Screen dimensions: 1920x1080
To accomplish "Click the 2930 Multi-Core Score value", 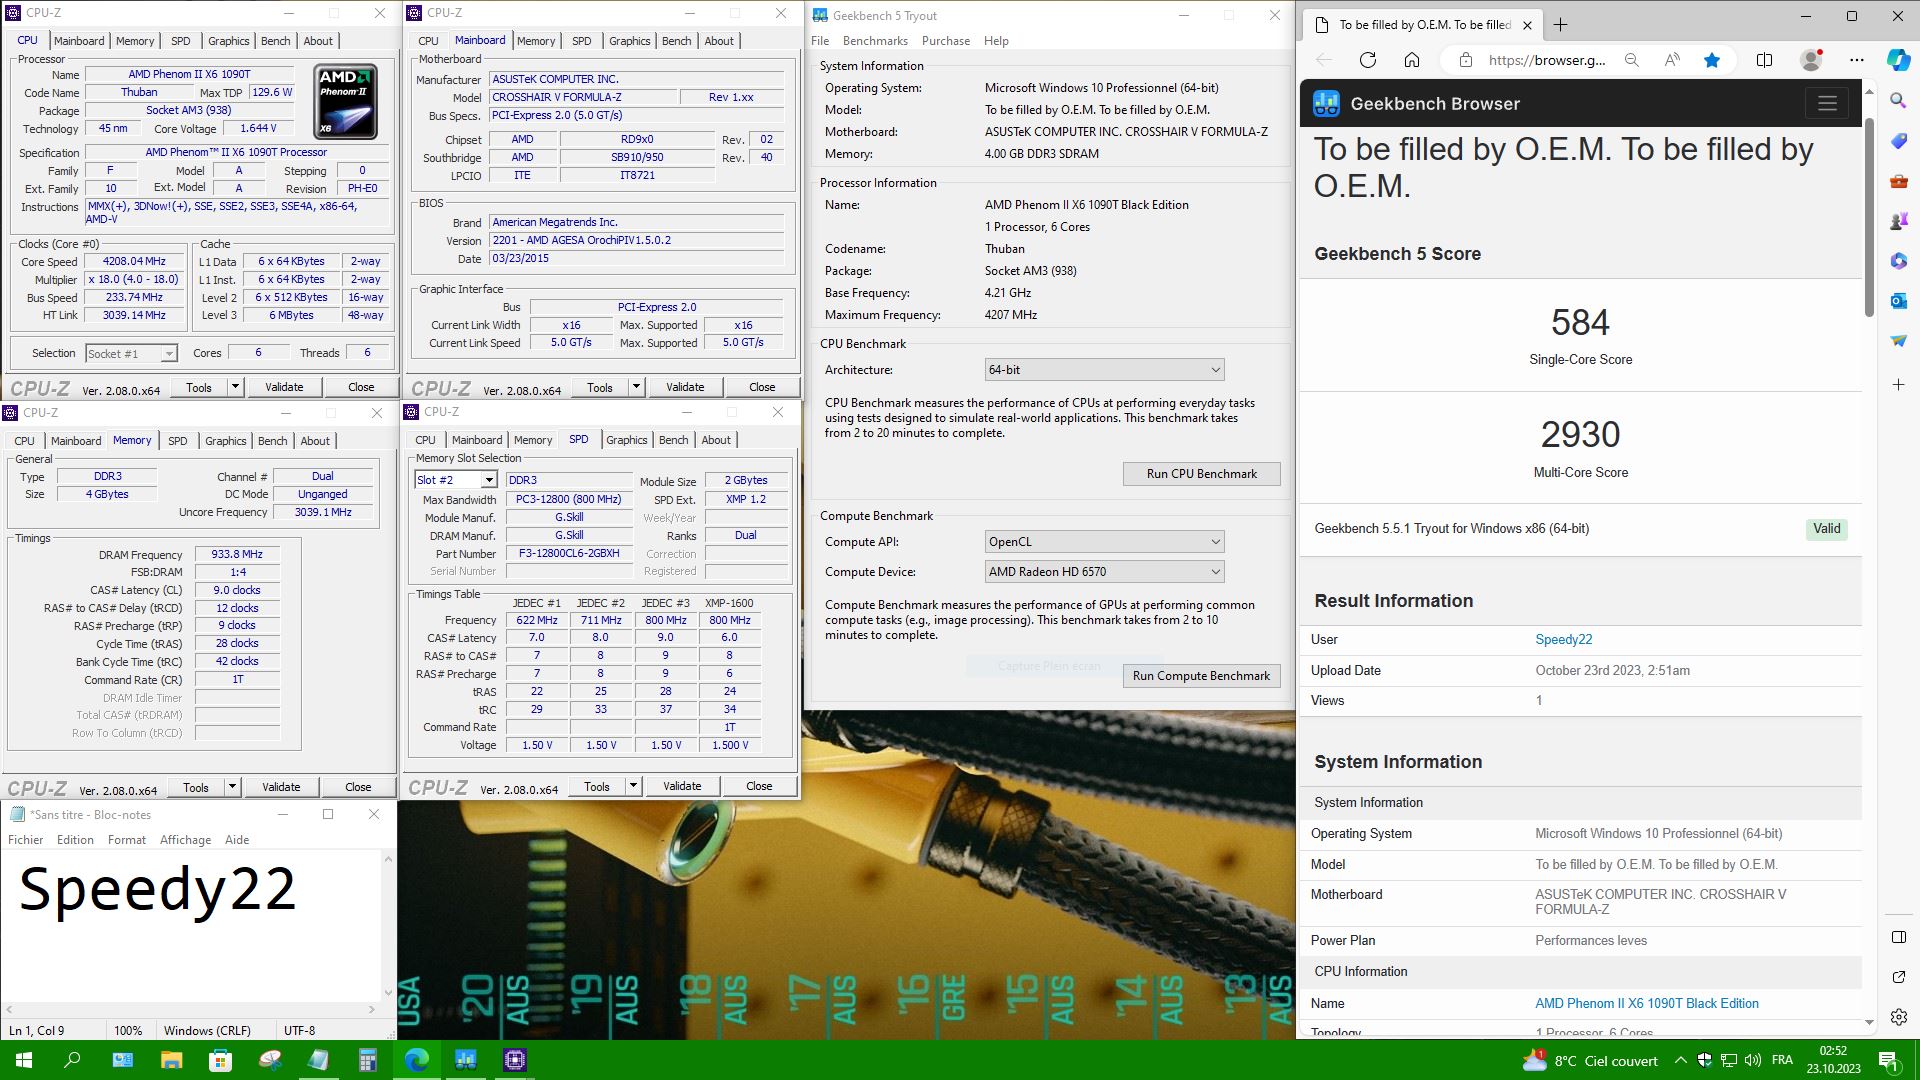I will (x=1580, y=434).
